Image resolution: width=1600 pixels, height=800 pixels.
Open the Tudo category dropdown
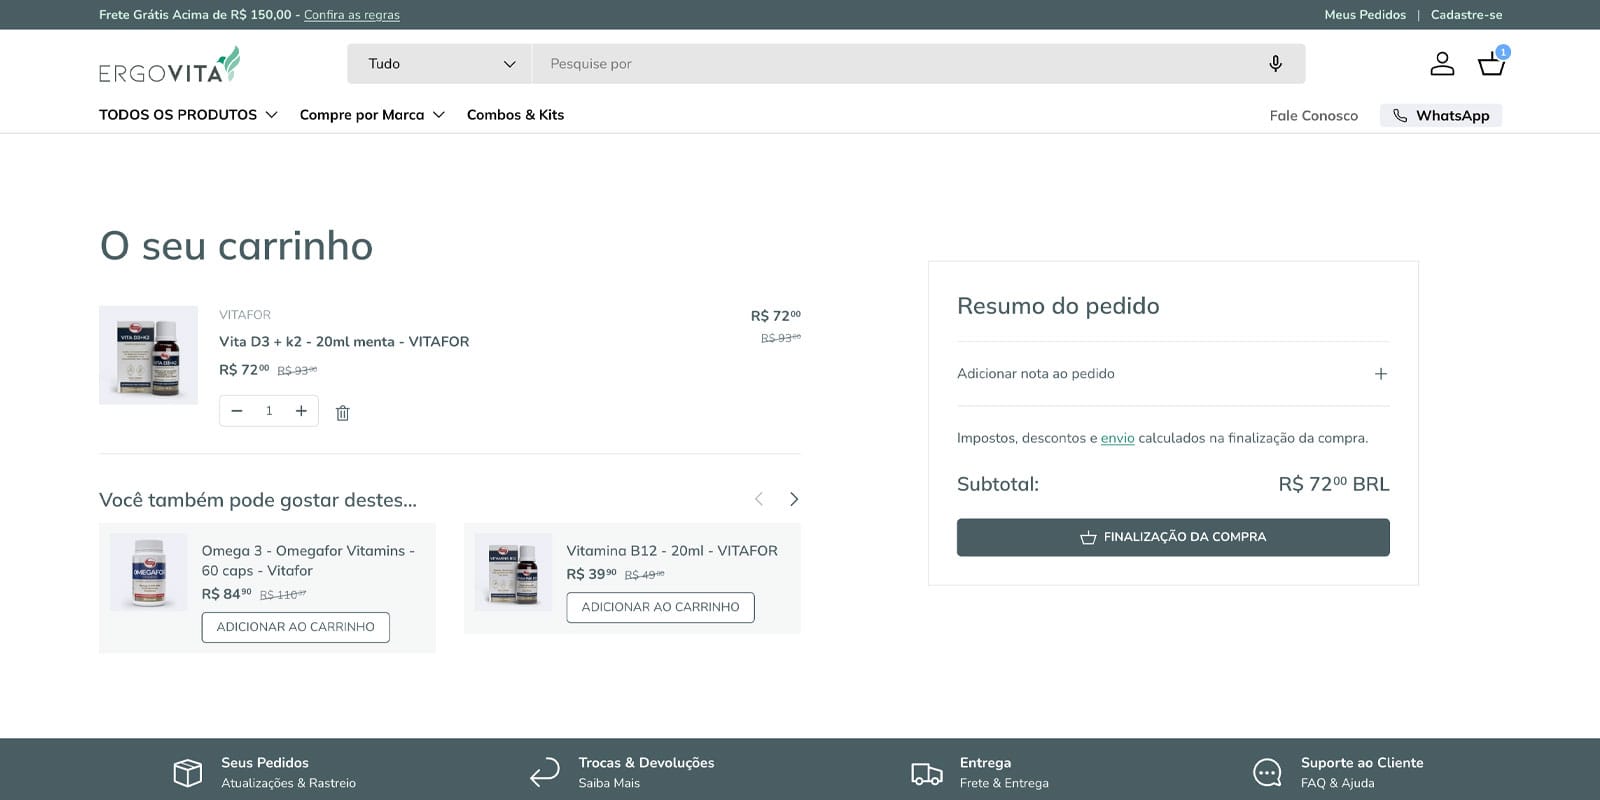click(x=440, y=64)
